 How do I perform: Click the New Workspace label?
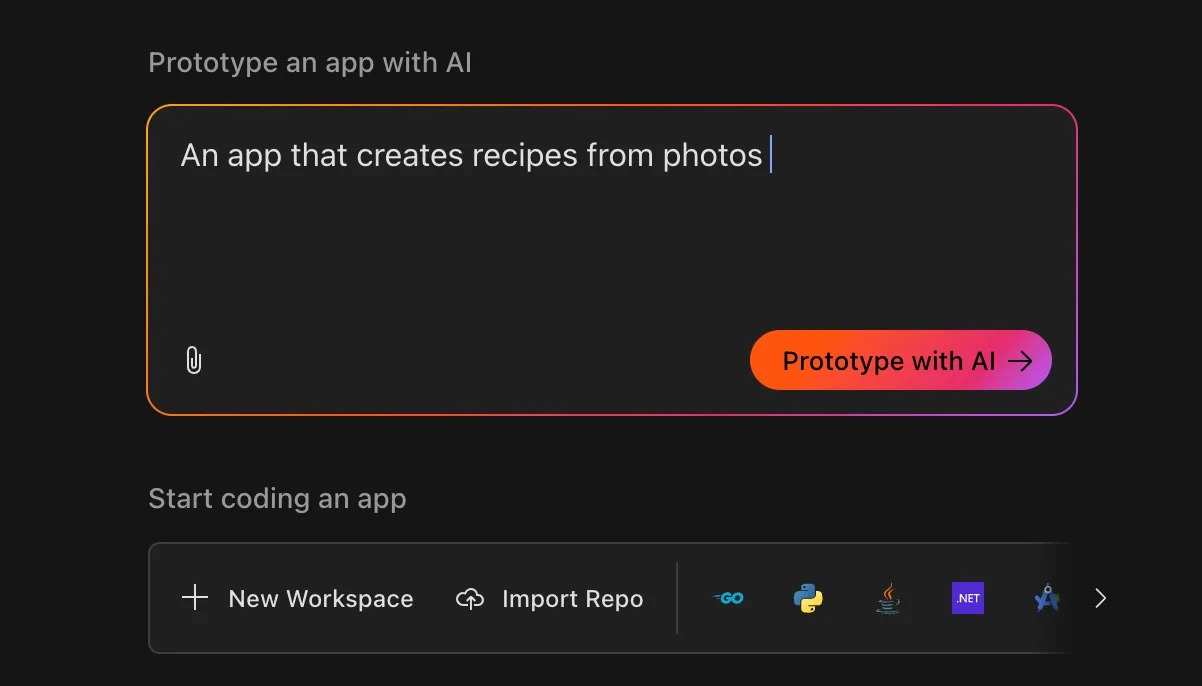coord(320,599)
